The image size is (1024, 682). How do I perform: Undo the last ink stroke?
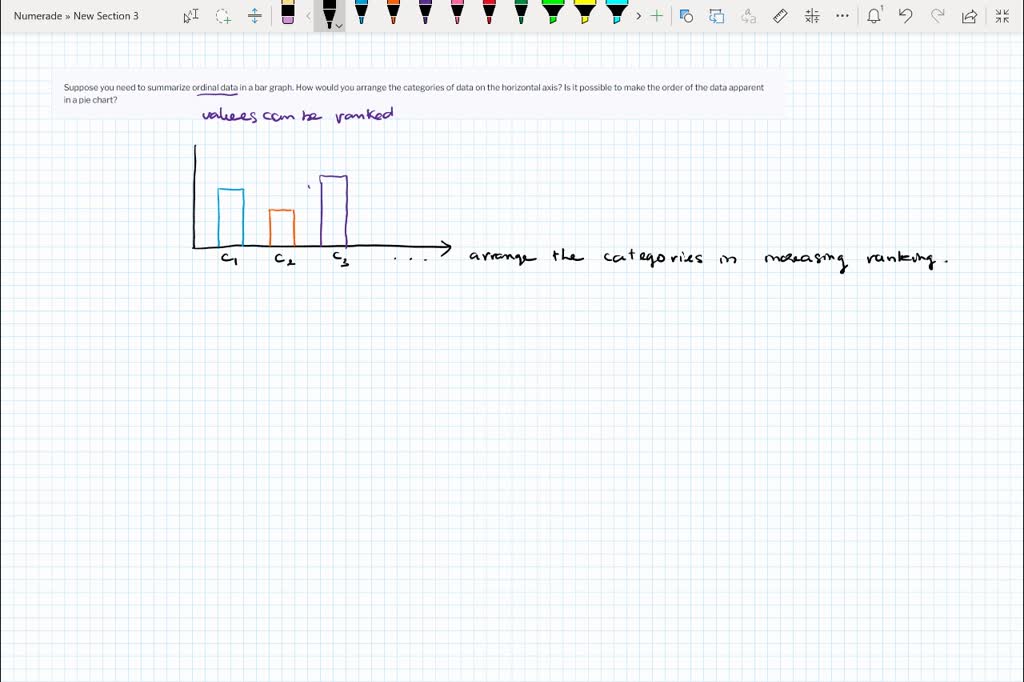[905, 16]
